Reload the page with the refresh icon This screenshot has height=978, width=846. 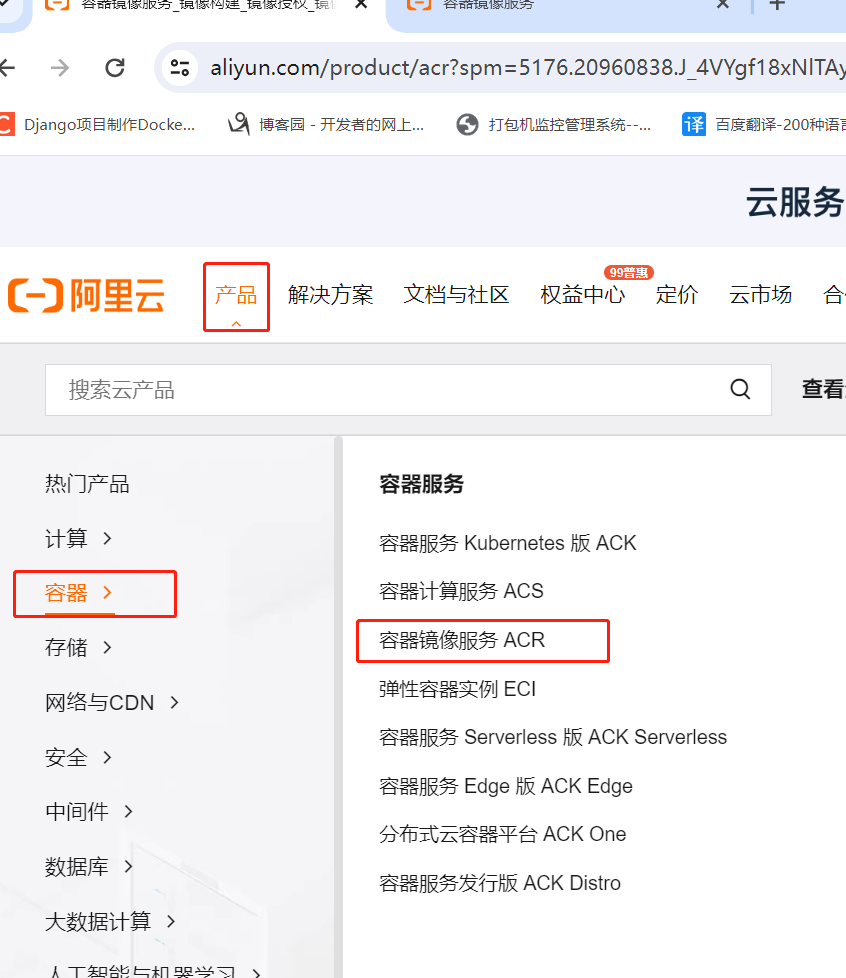tap(115, 67)
